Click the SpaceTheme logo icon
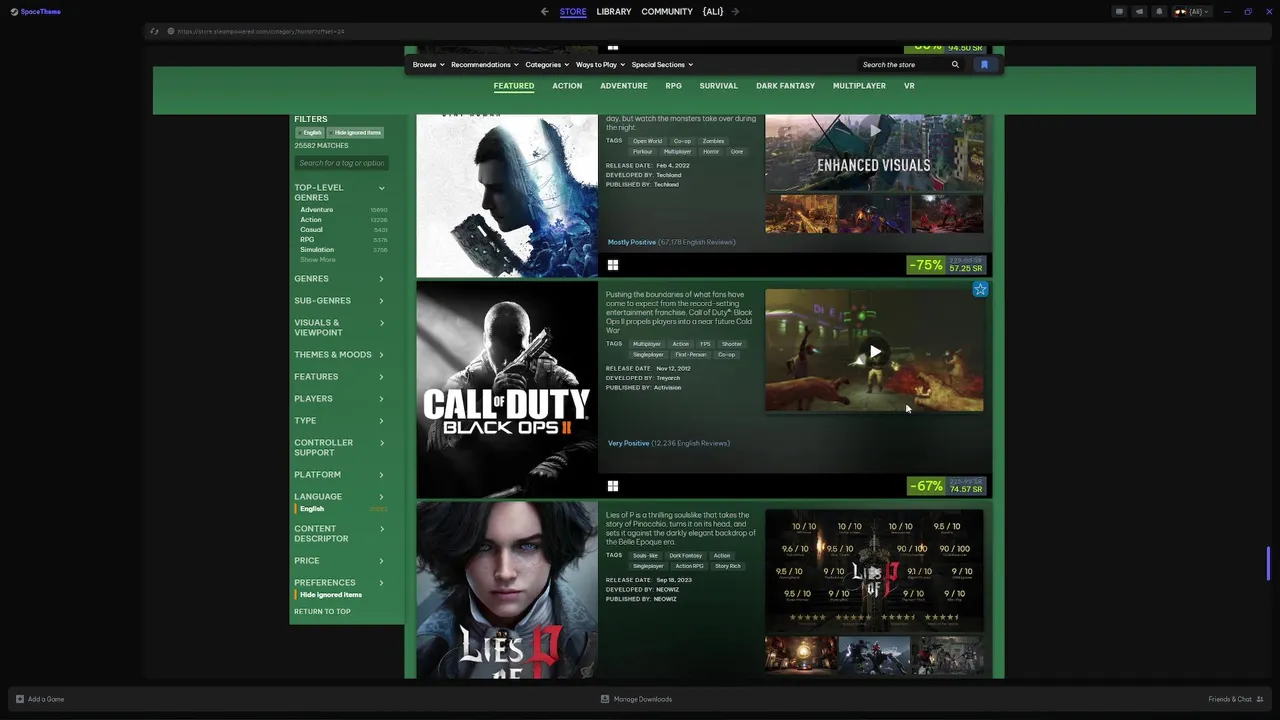The height and width of the screenshot is (720, 1280). pyautogui.click(x=14, y=12)
